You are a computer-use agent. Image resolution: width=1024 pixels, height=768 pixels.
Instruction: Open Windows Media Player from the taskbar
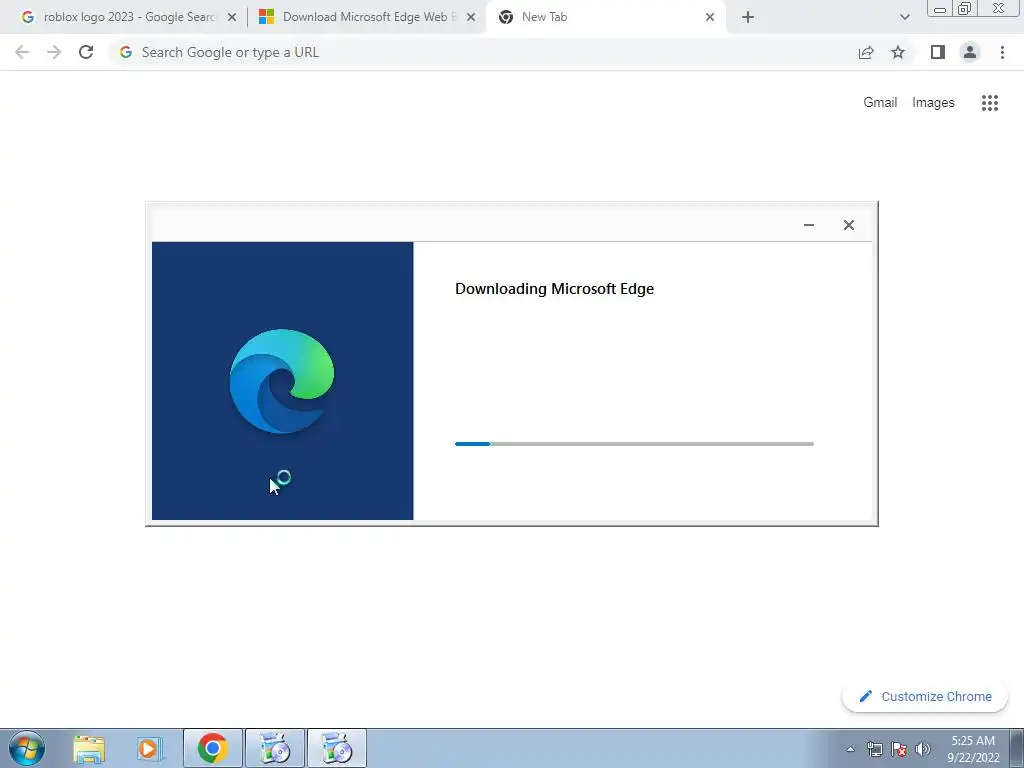[x=150, y=748]
